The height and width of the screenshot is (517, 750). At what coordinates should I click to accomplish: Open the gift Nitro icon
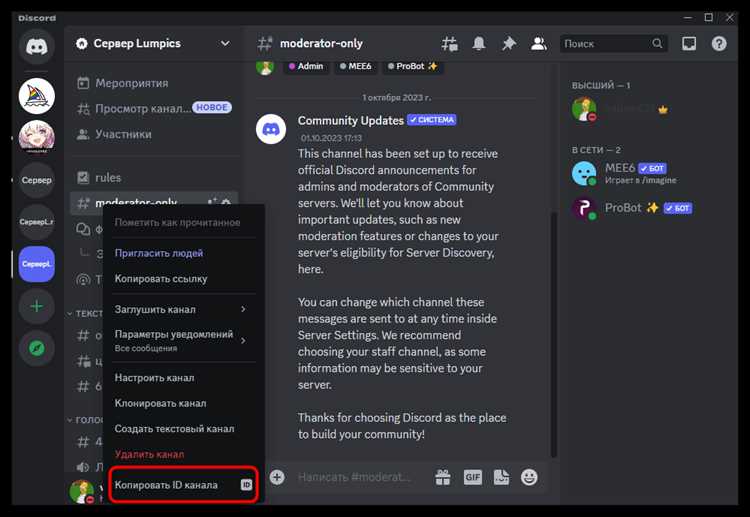[443, 477]
